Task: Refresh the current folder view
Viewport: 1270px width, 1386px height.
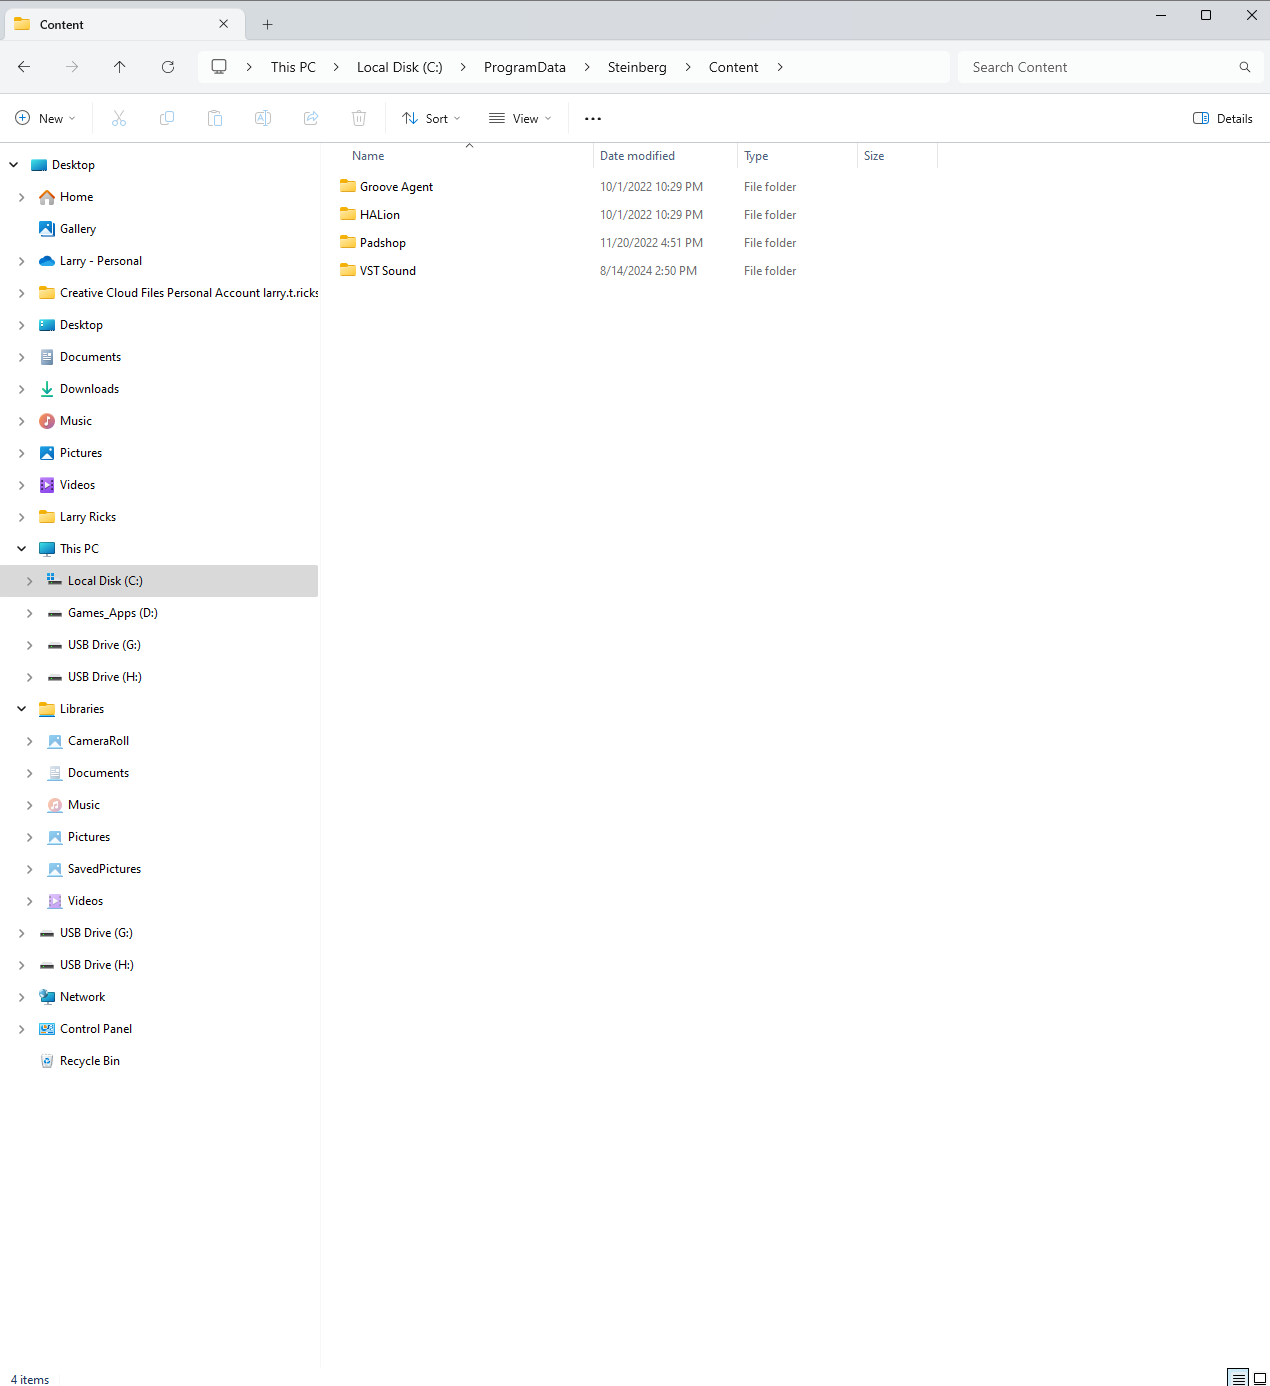Action: [x=168, y=67]
